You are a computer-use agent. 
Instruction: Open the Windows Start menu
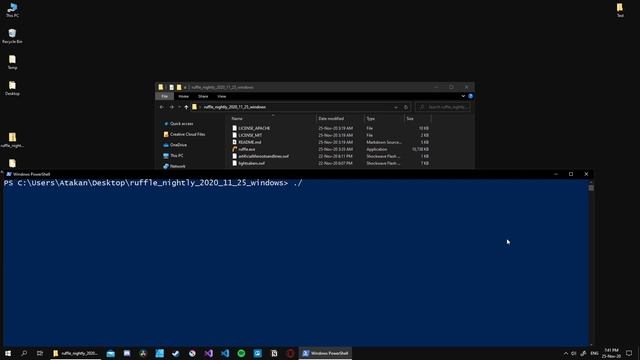8,353
